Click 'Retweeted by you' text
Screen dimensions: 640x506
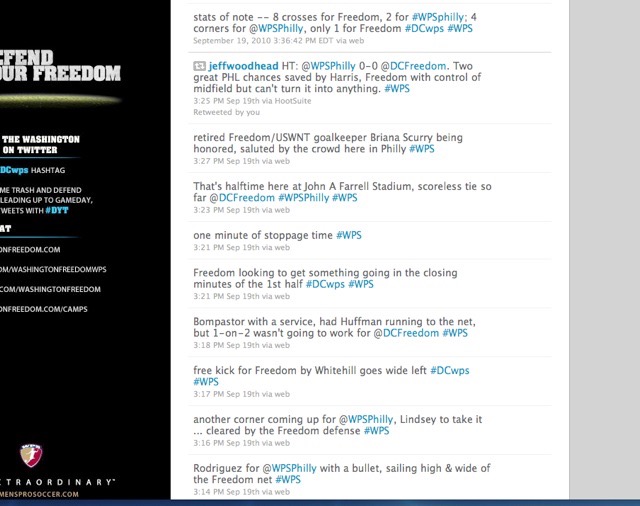227,112
